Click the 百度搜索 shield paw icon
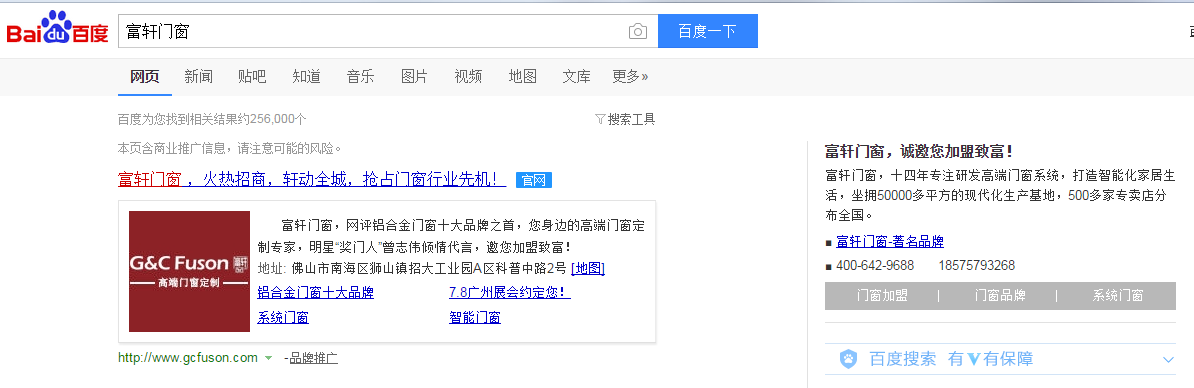 click(848, 359)
